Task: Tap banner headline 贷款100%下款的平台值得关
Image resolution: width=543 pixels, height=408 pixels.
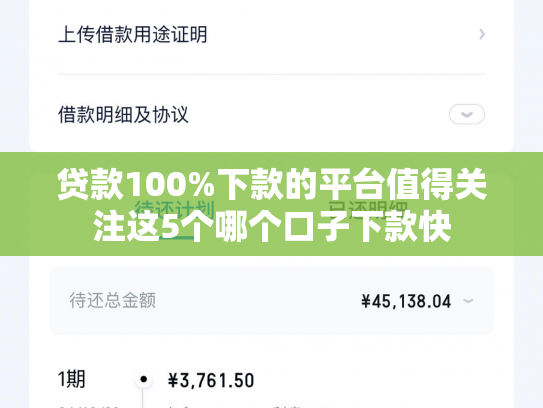Action: pyautogui.click(x=272, y=184)
